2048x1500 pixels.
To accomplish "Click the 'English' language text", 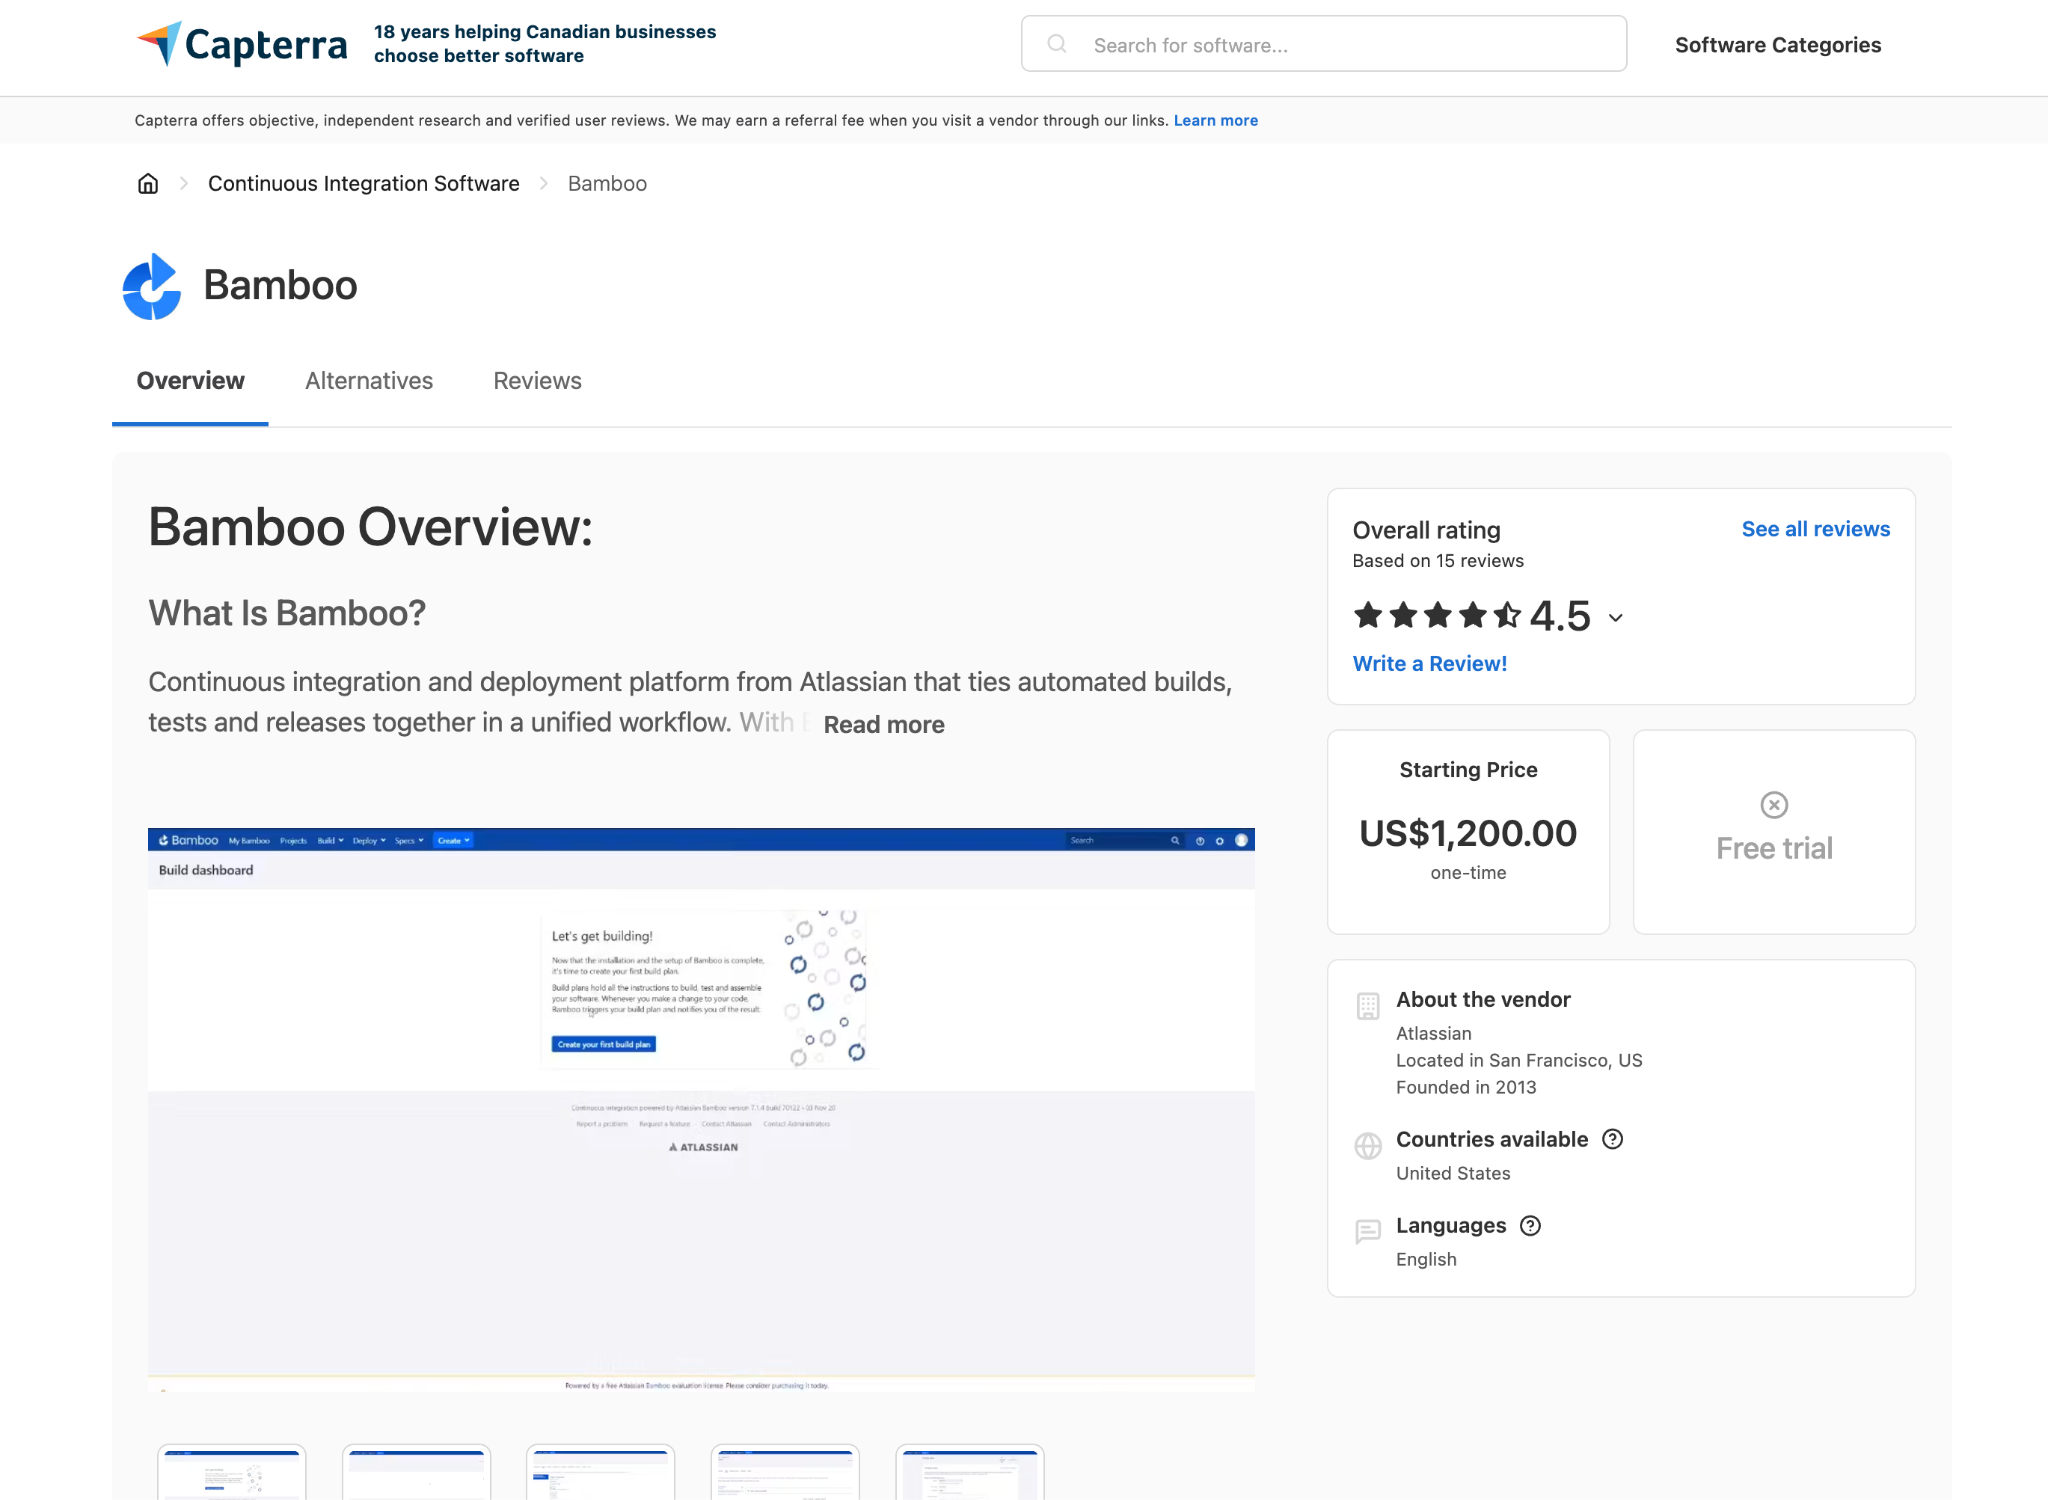I will coord(1426,1259).
